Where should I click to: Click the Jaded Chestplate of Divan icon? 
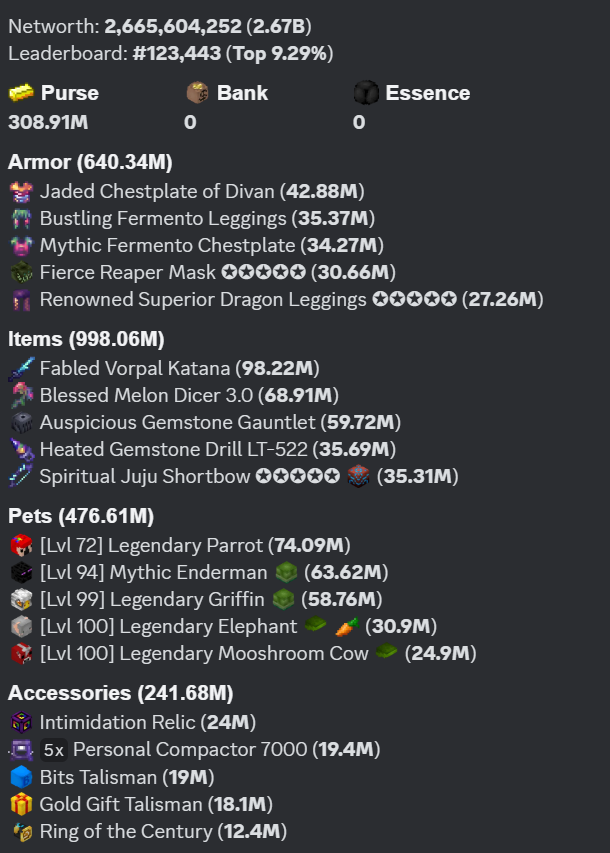click(22, 191)
